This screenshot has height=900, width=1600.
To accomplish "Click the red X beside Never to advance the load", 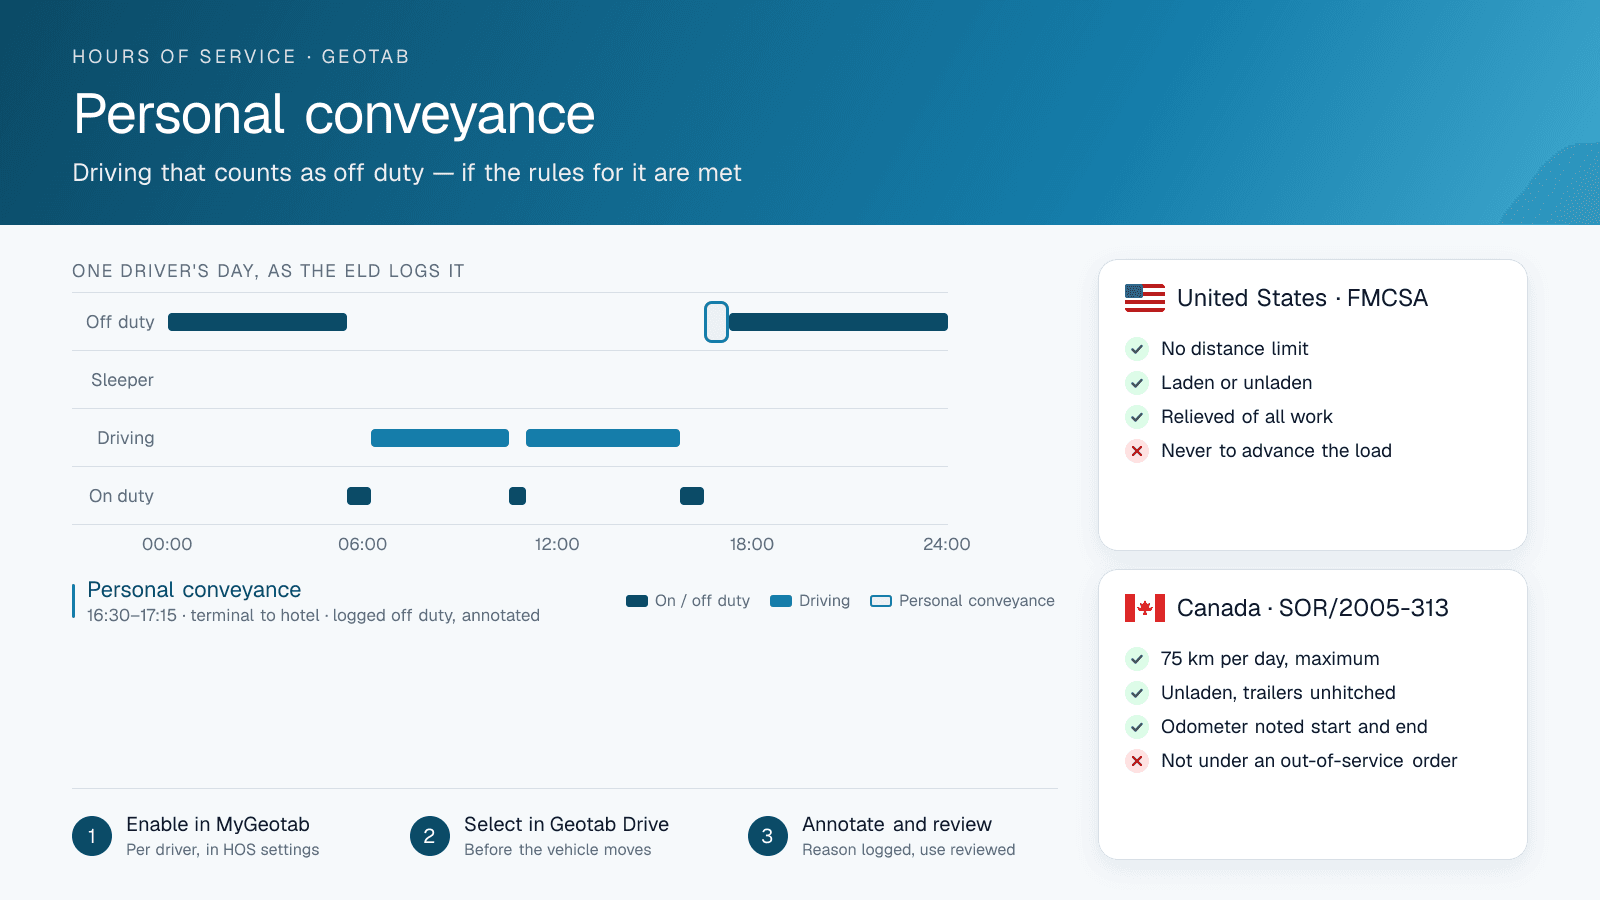I will click(x=1137, y=451).
